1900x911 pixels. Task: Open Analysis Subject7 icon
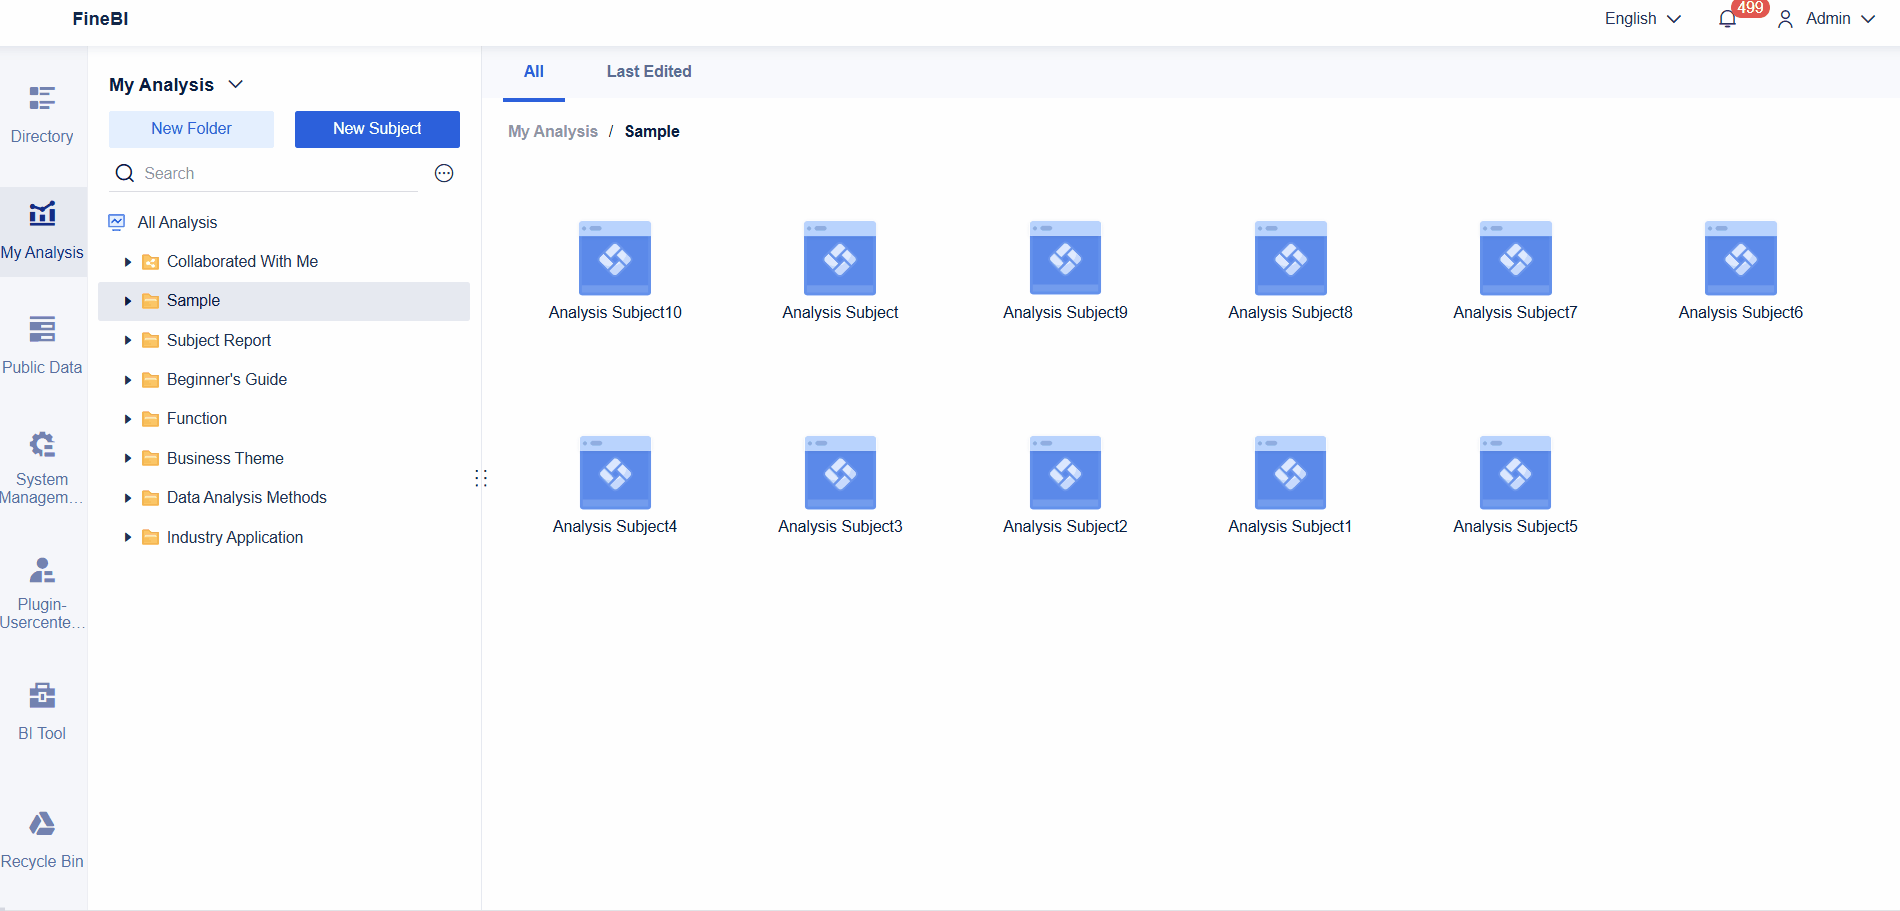pos(1516,258)
